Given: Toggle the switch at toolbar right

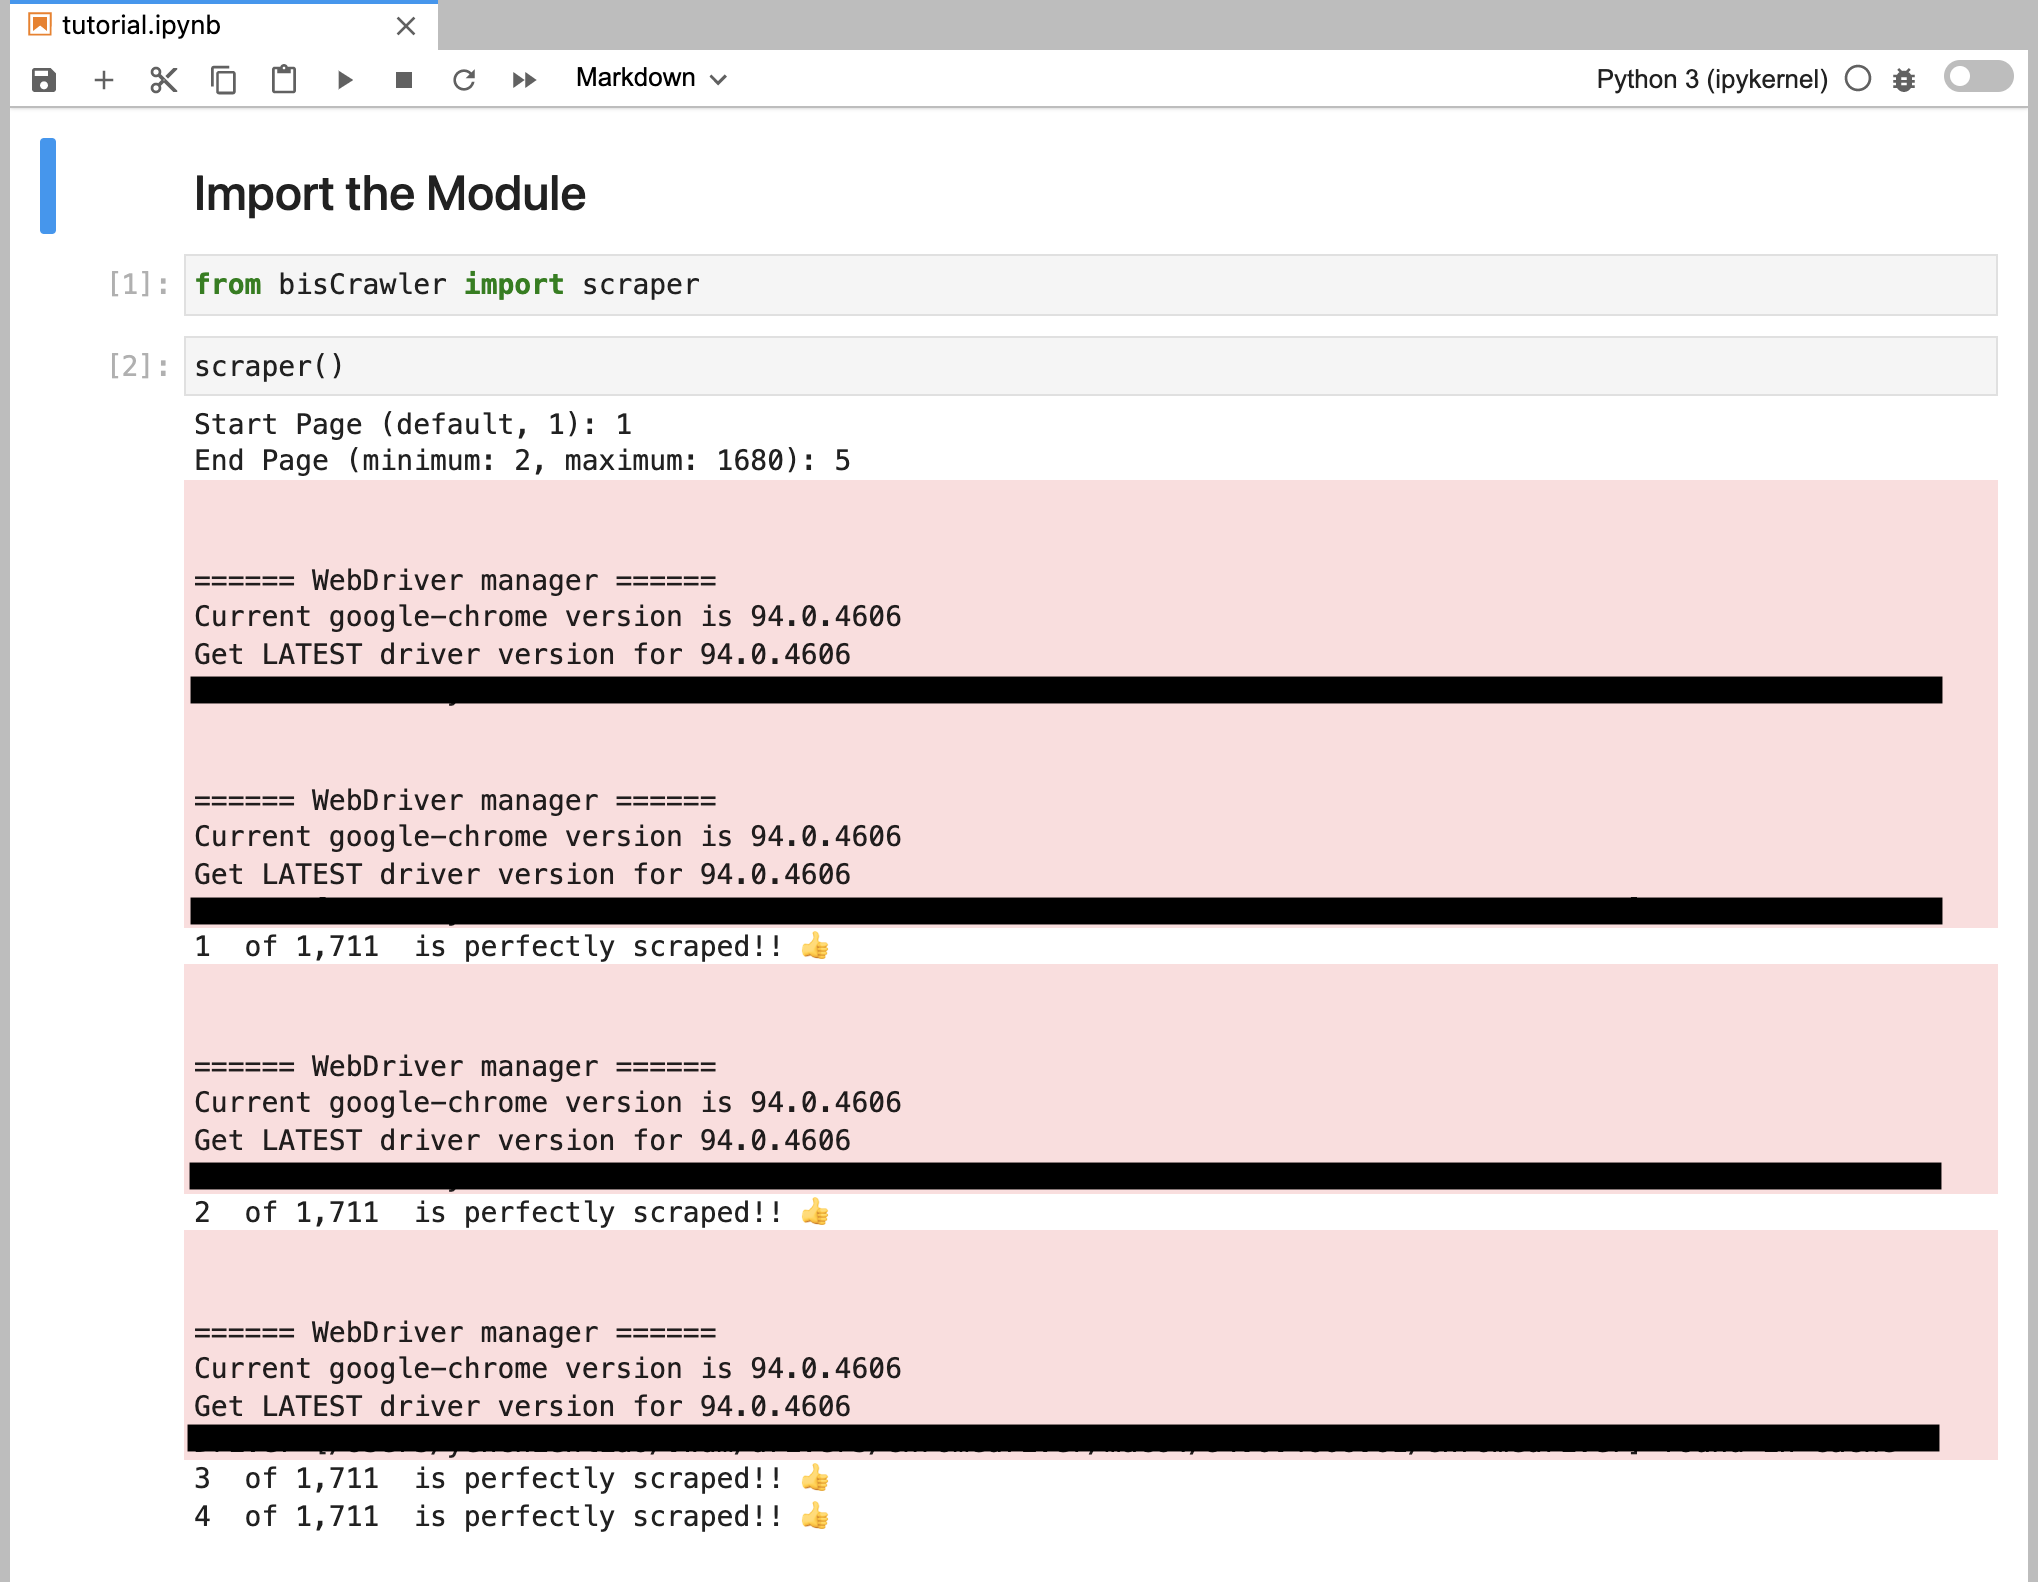Looking at the screenshot, I should (x=1978, y=77).
